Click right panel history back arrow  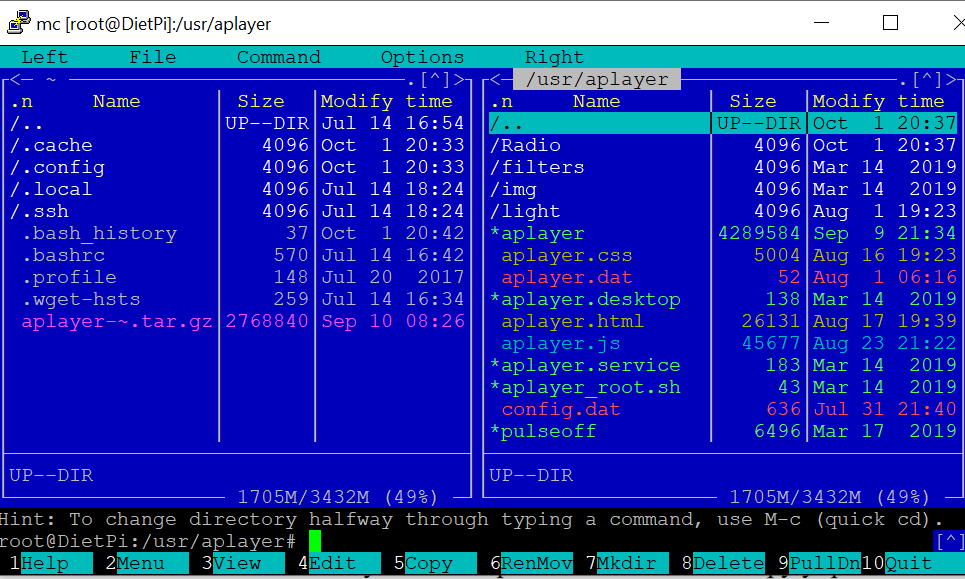(495, 79)
